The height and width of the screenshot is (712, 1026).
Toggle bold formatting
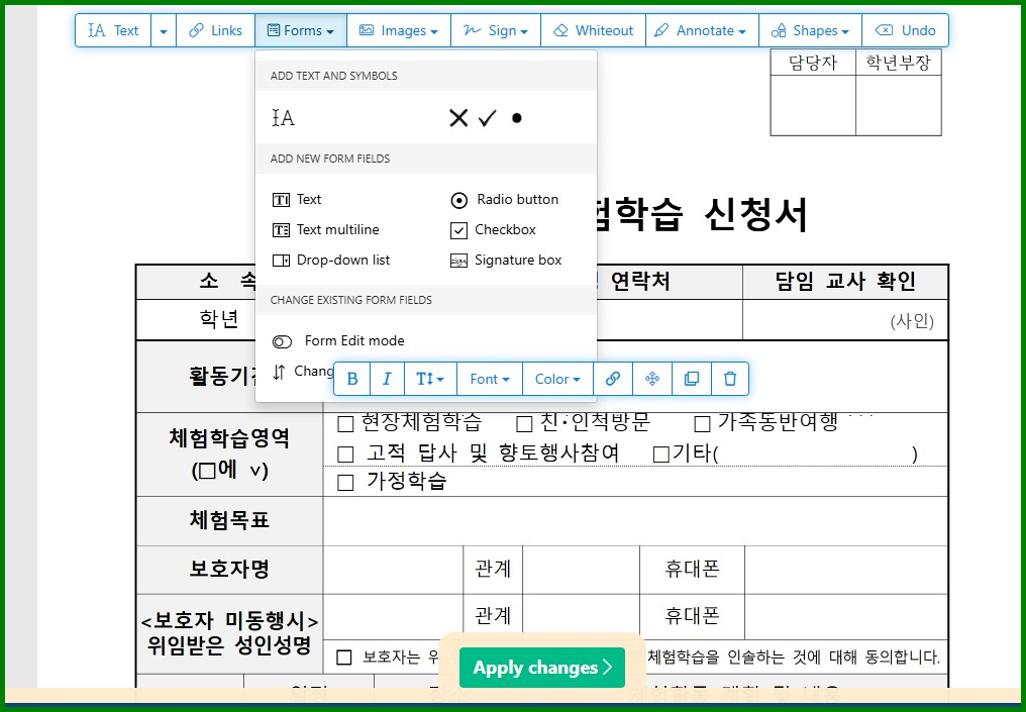click(x=352, y=378)
